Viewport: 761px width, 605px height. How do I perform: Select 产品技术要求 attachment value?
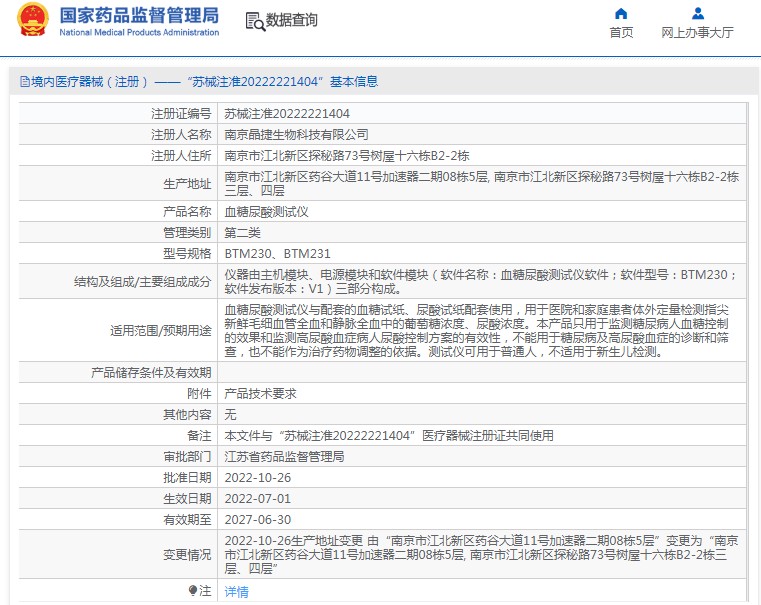(260, 393)
